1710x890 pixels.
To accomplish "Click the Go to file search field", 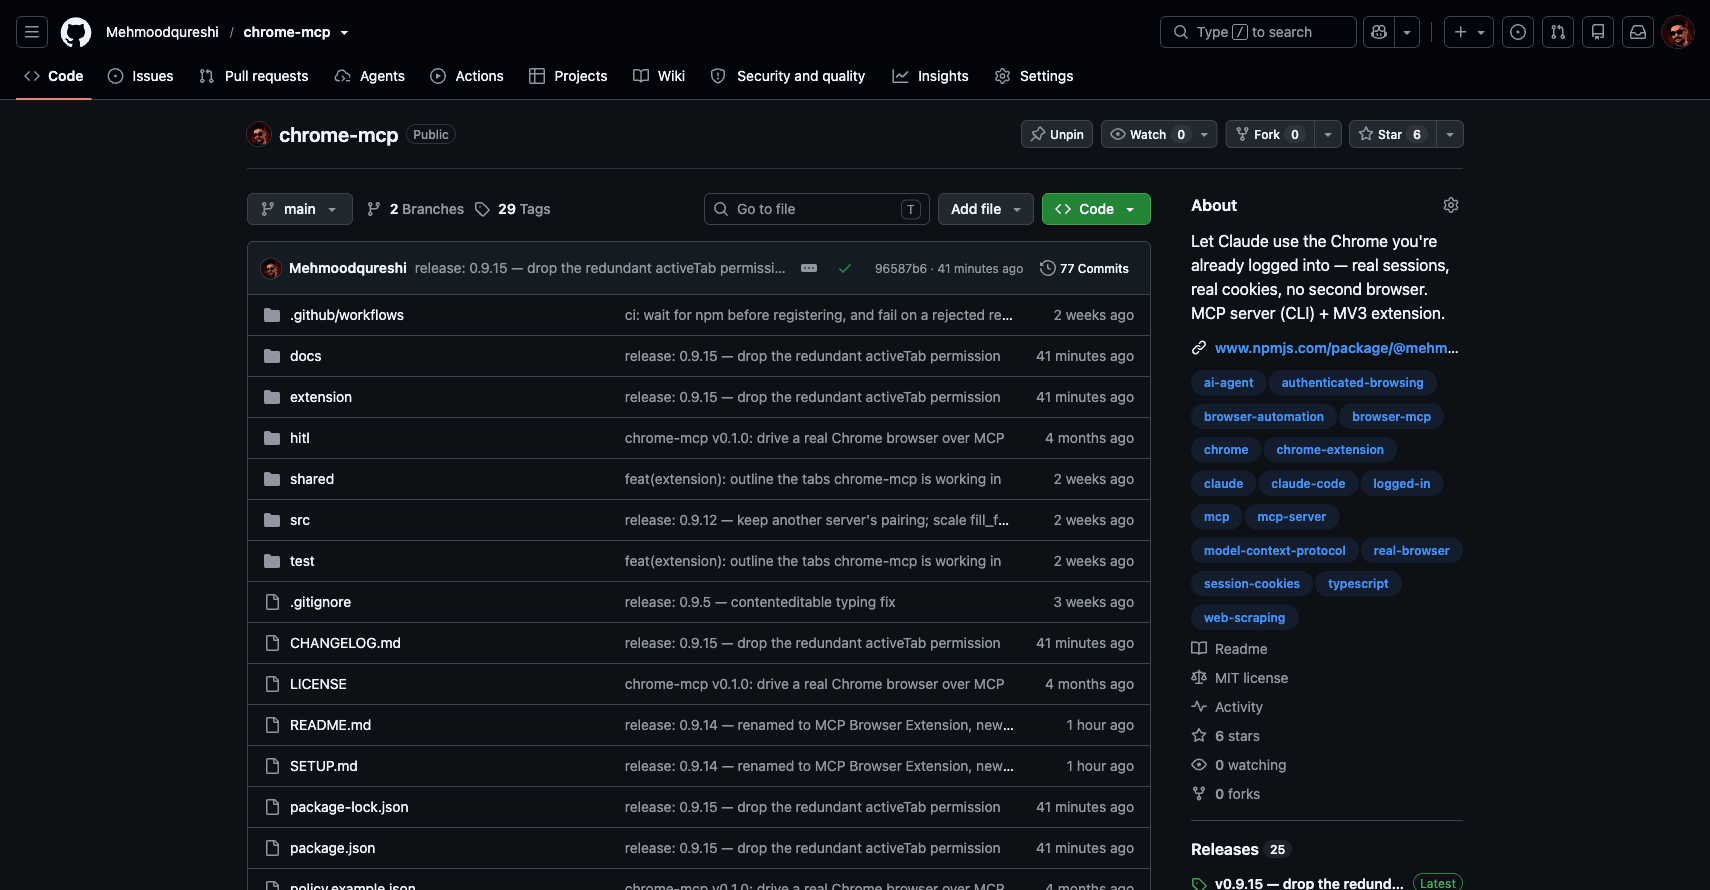I will pyautogui.click(x=817, y=209).
